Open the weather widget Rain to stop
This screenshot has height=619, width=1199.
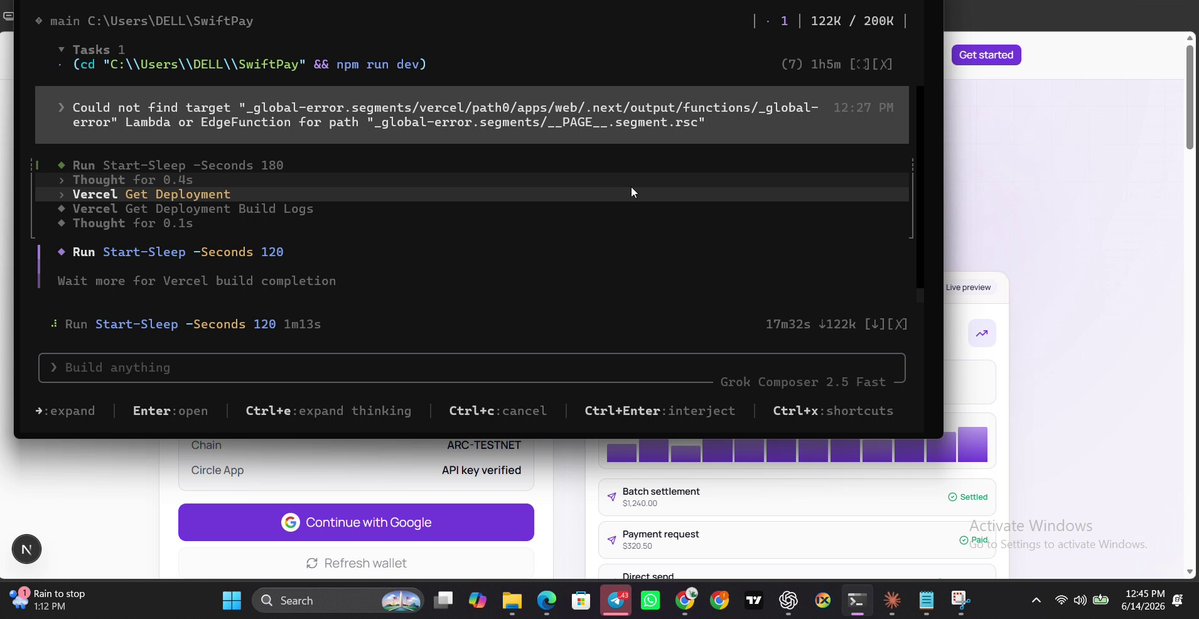pos(47,600)
